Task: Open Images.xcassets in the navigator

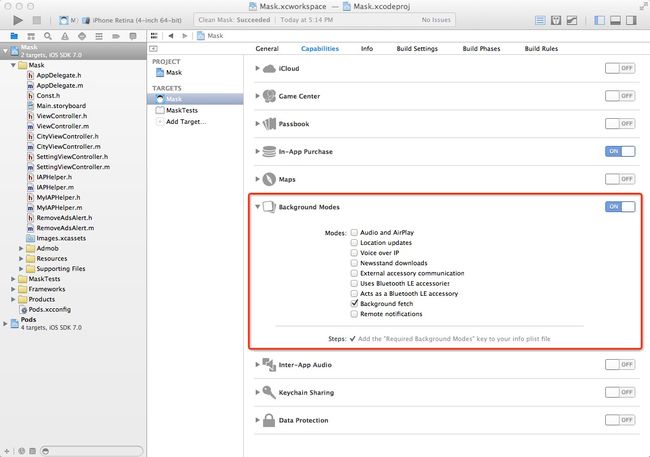Action: click(x=61, y=238)
